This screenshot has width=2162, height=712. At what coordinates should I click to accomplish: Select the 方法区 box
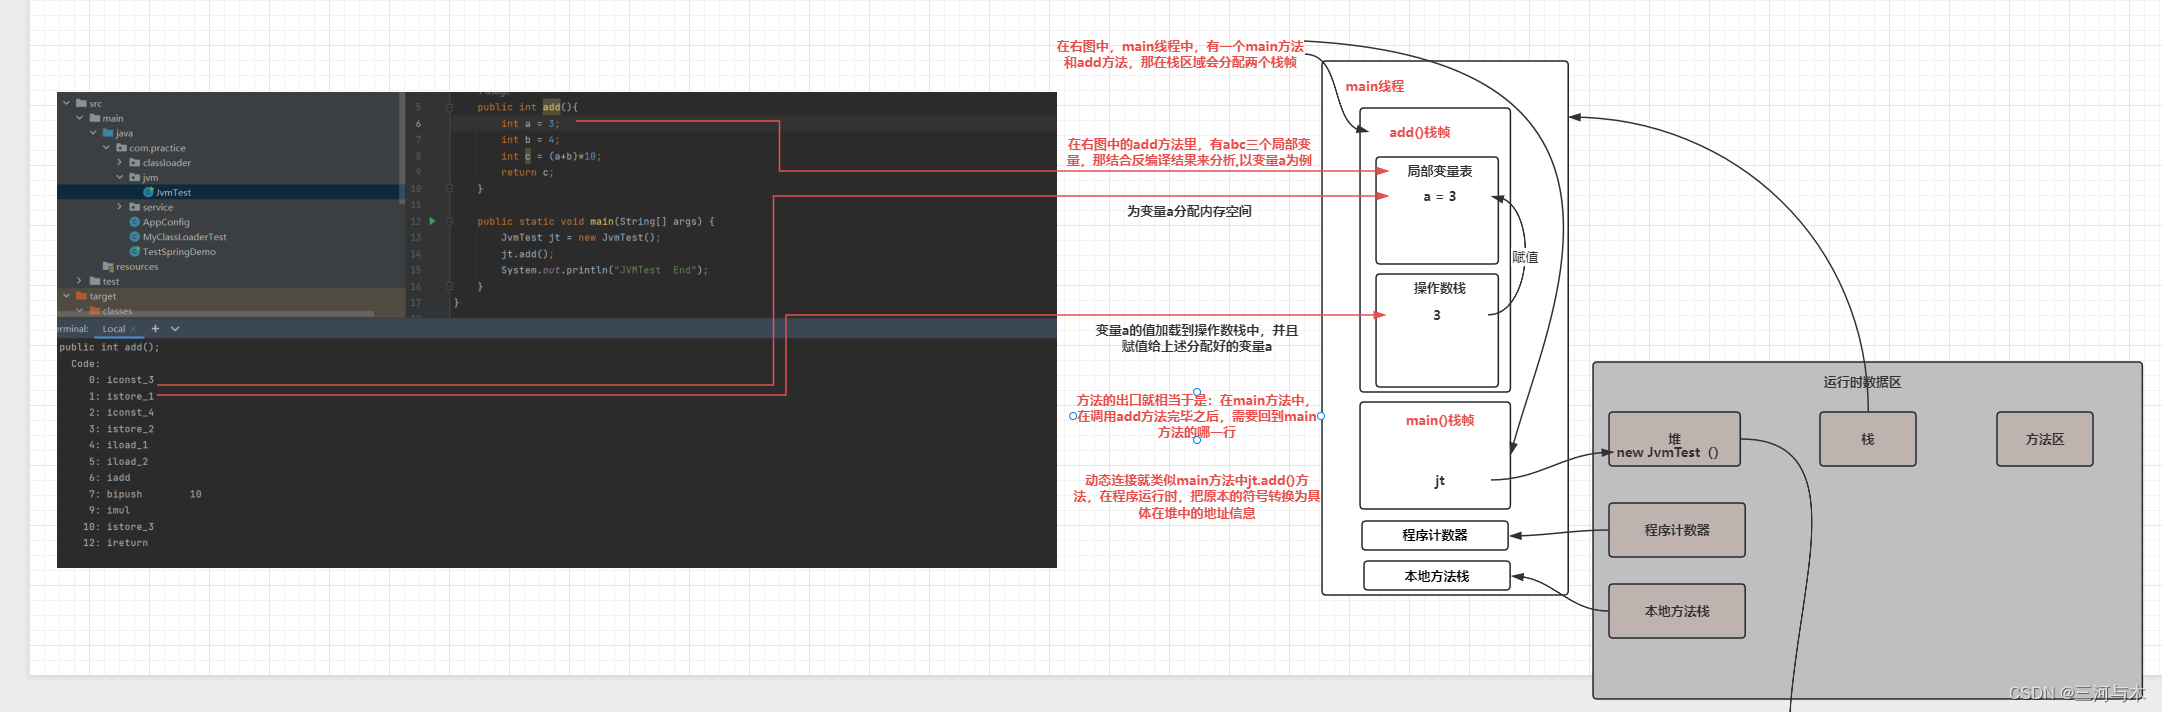point(2044,439)
